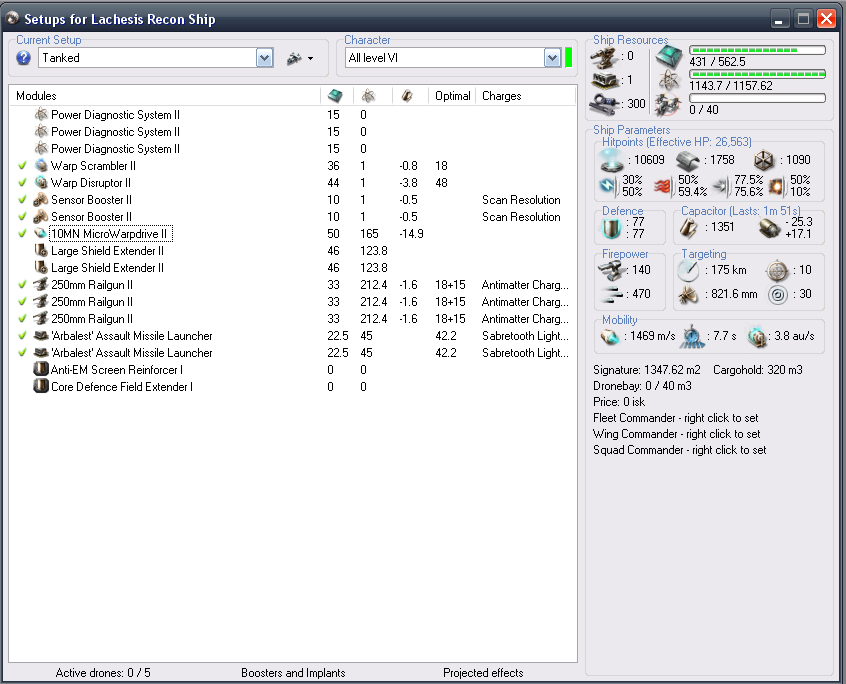846x684 pixels.
Task: Click the EM resistance lightning icon
Action: pos(609,185)
